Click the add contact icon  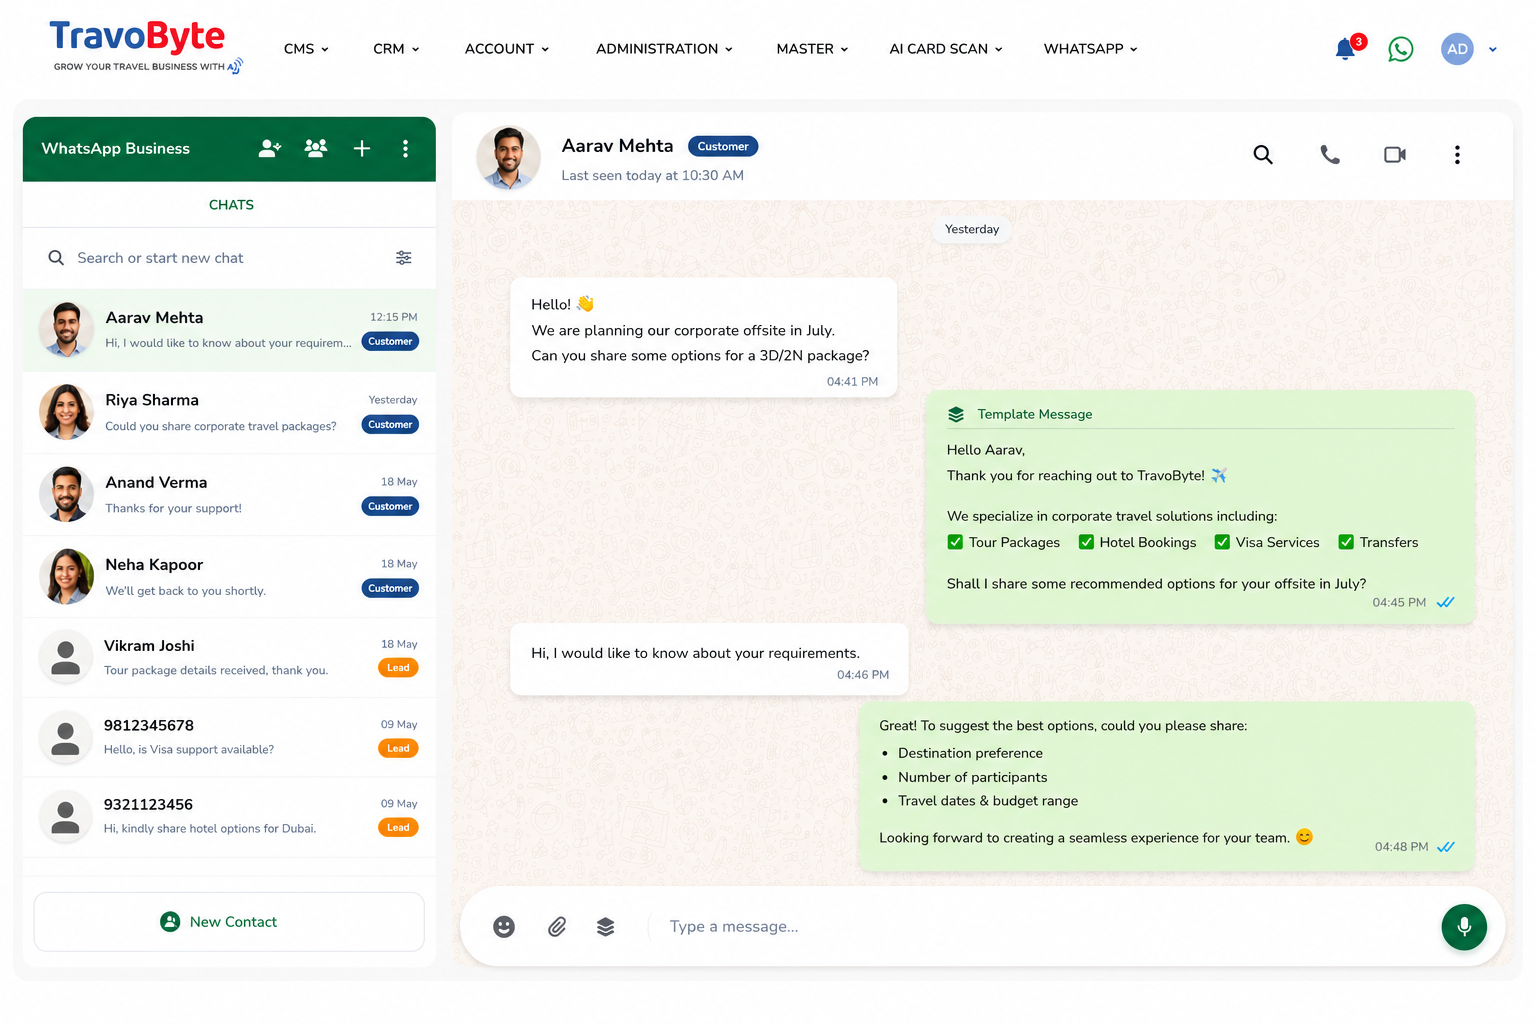tap(270, 148)
